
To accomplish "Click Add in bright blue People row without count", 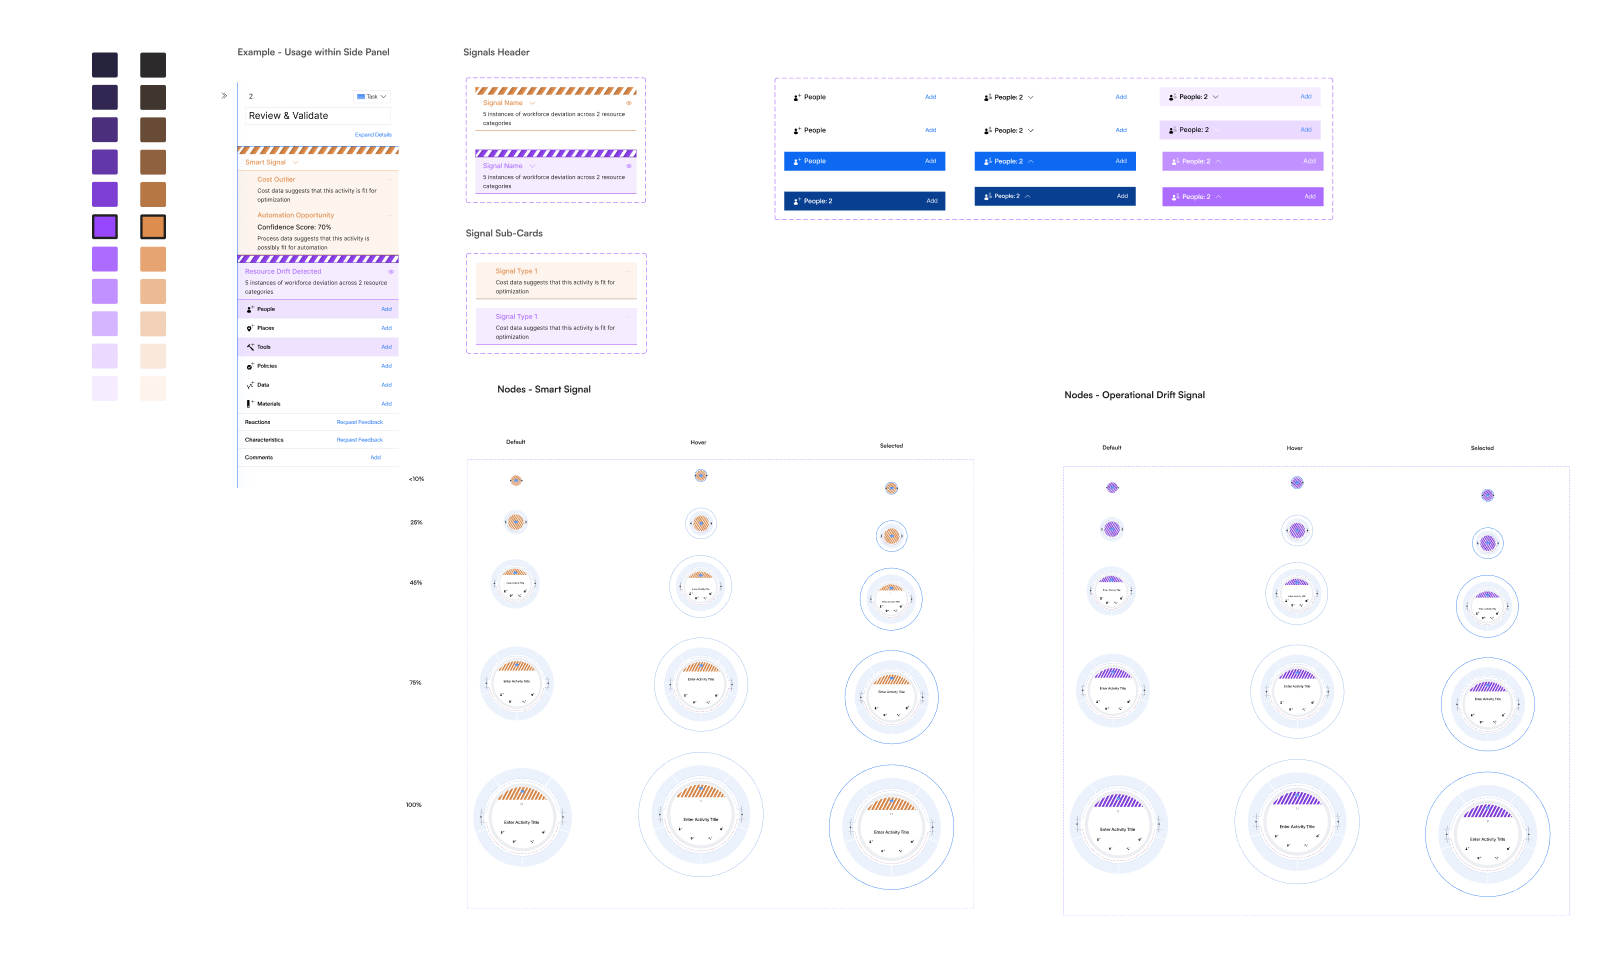I will point(931,161).
